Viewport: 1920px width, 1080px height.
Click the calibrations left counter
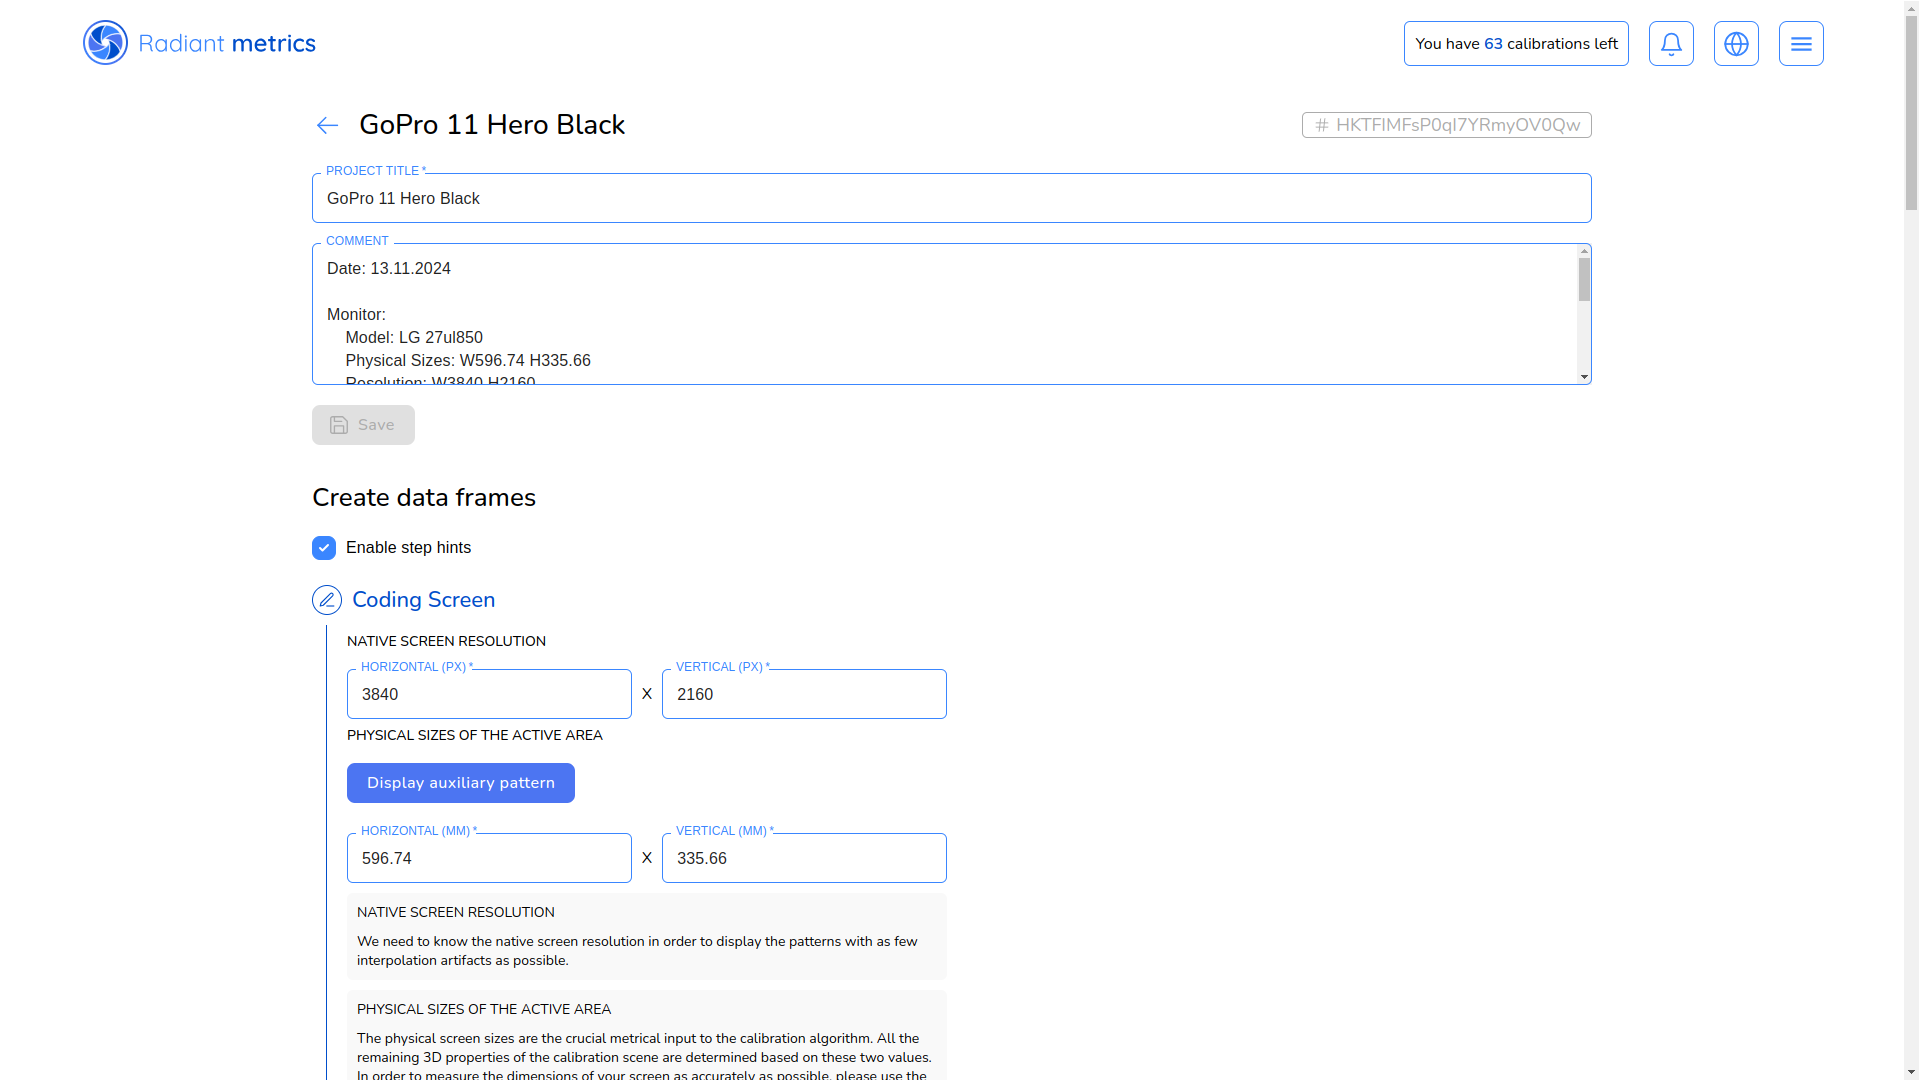1516,44
